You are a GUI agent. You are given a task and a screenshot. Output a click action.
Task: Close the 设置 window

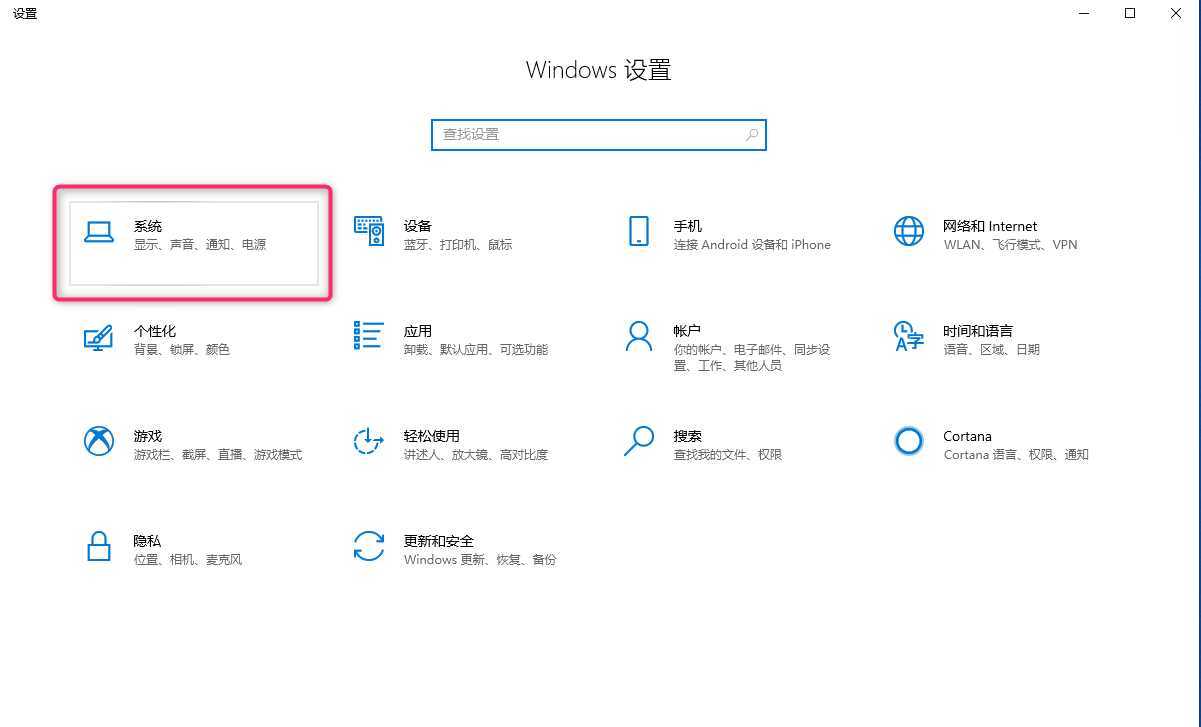(1176, 13)
